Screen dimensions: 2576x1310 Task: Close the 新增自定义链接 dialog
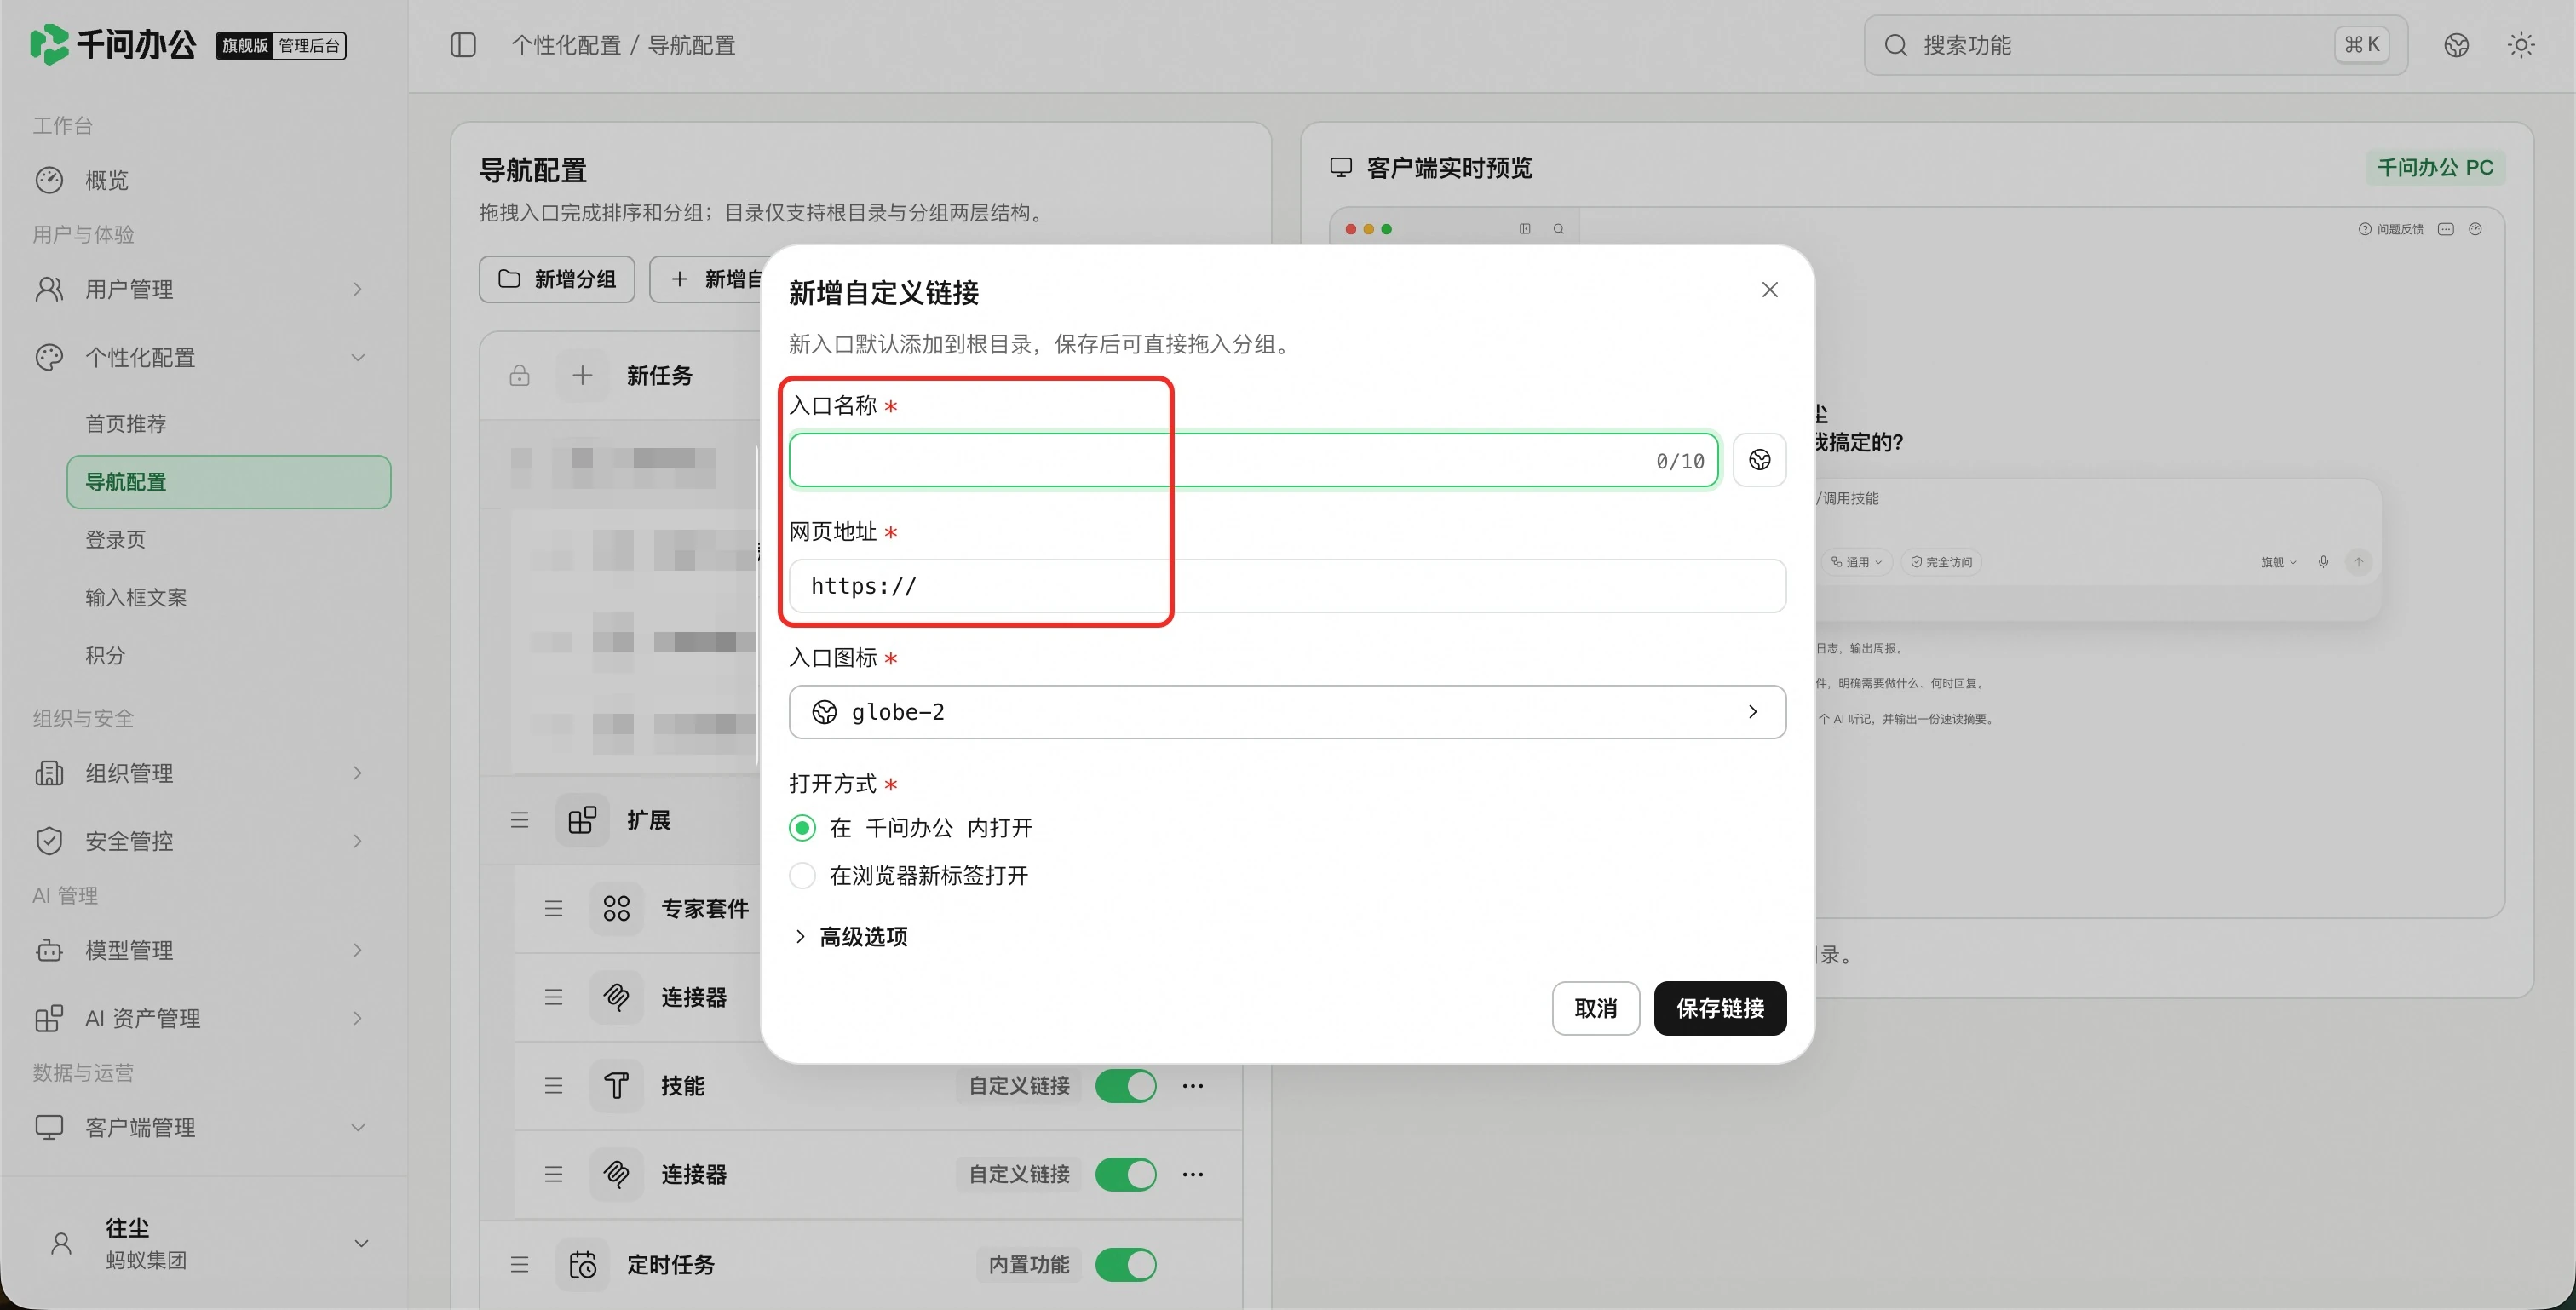click(1769, 290)
